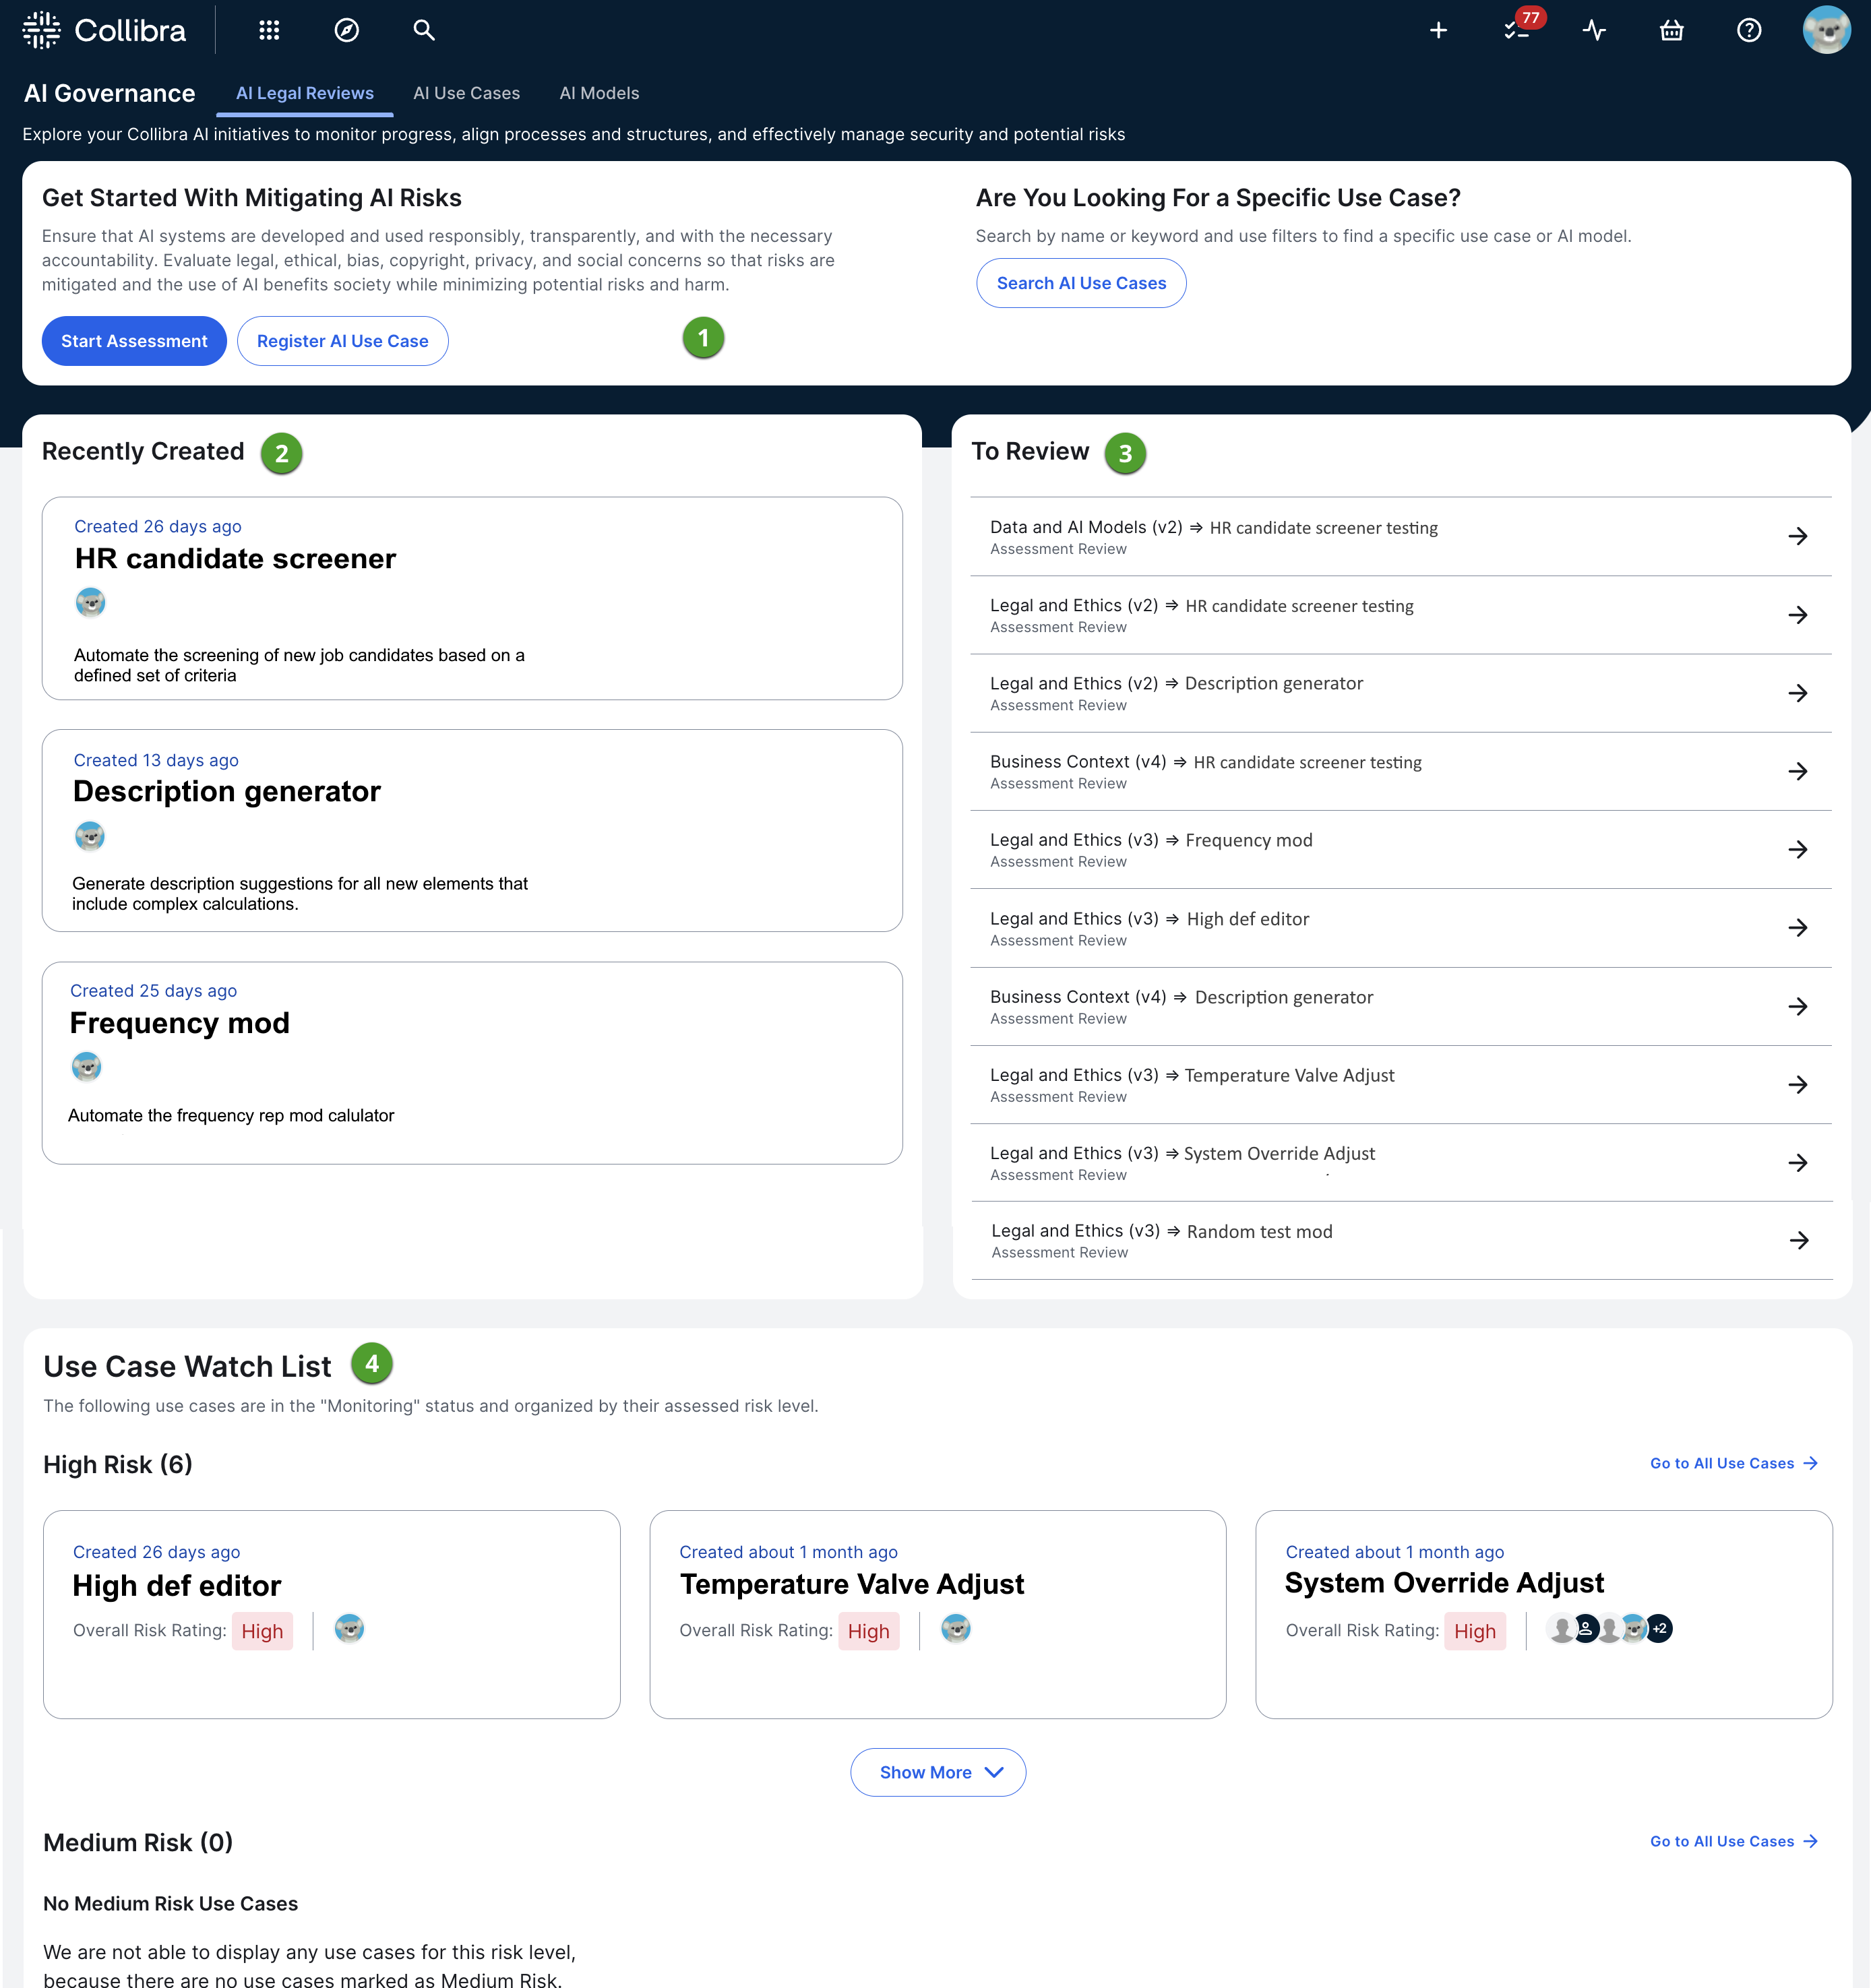Click Register AI Use Case button
The width and height of the screenshot is (1871, 1988).
click(x=342, y=341)
